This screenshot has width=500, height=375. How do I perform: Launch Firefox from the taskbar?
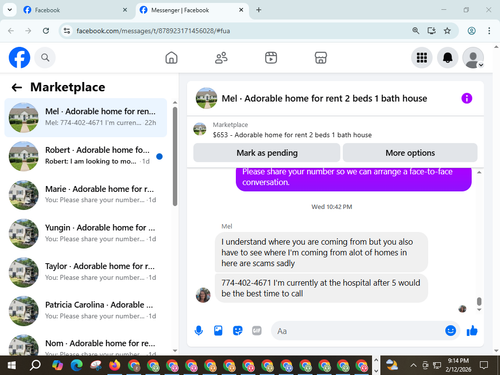[115, 365]
